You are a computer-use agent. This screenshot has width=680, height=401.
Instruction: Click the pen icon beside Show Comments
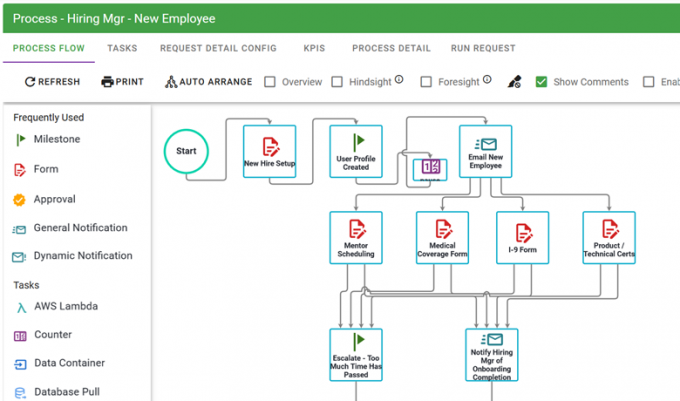pos(515,82)
